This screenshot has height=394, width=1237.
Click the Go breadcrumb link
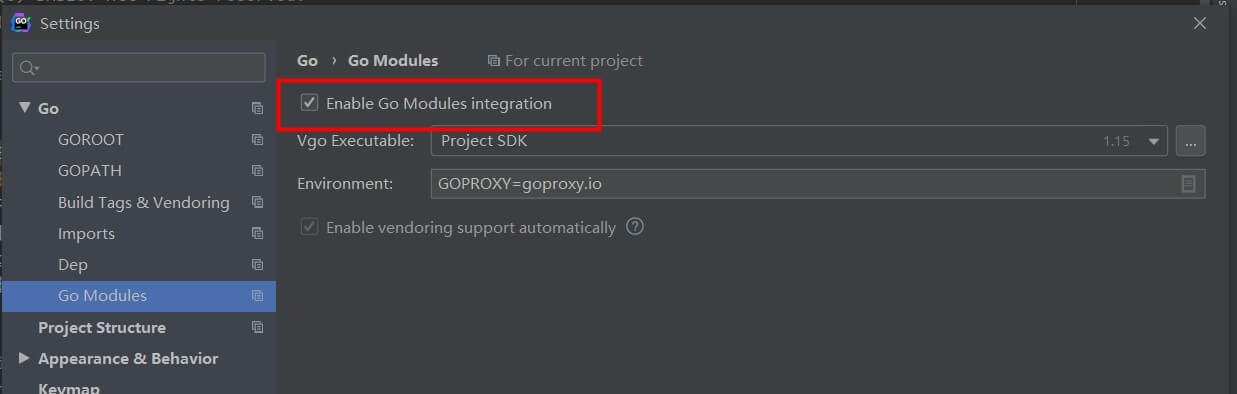click(307, 61)
